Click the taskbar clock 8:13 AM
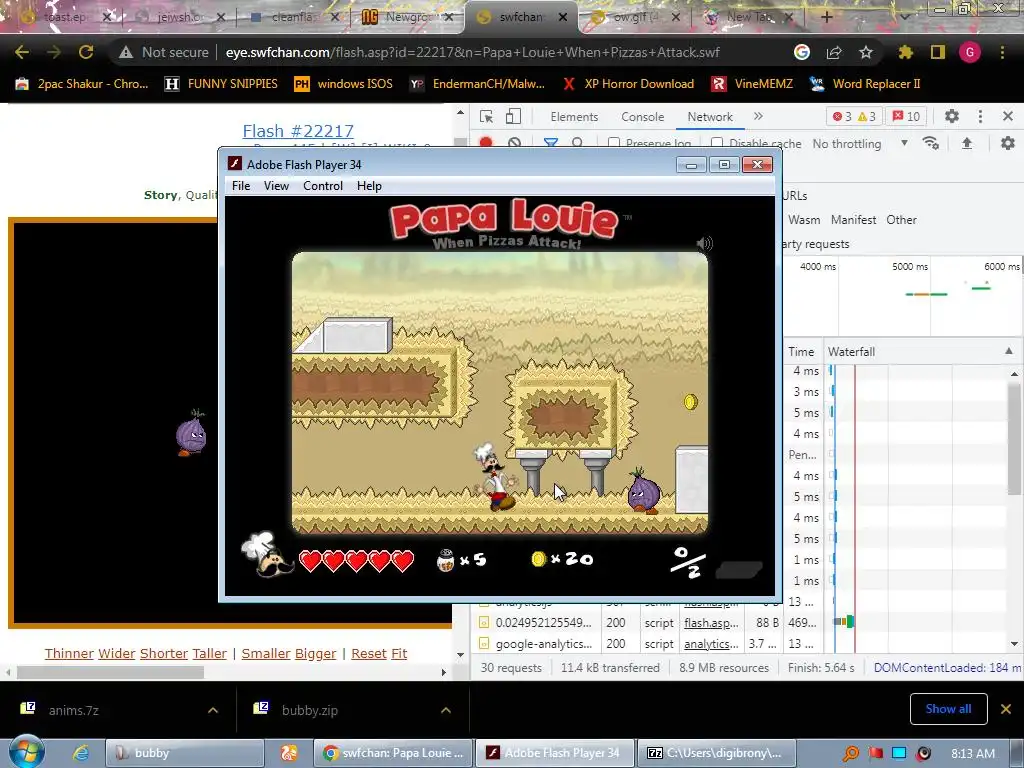 [973, 754]
